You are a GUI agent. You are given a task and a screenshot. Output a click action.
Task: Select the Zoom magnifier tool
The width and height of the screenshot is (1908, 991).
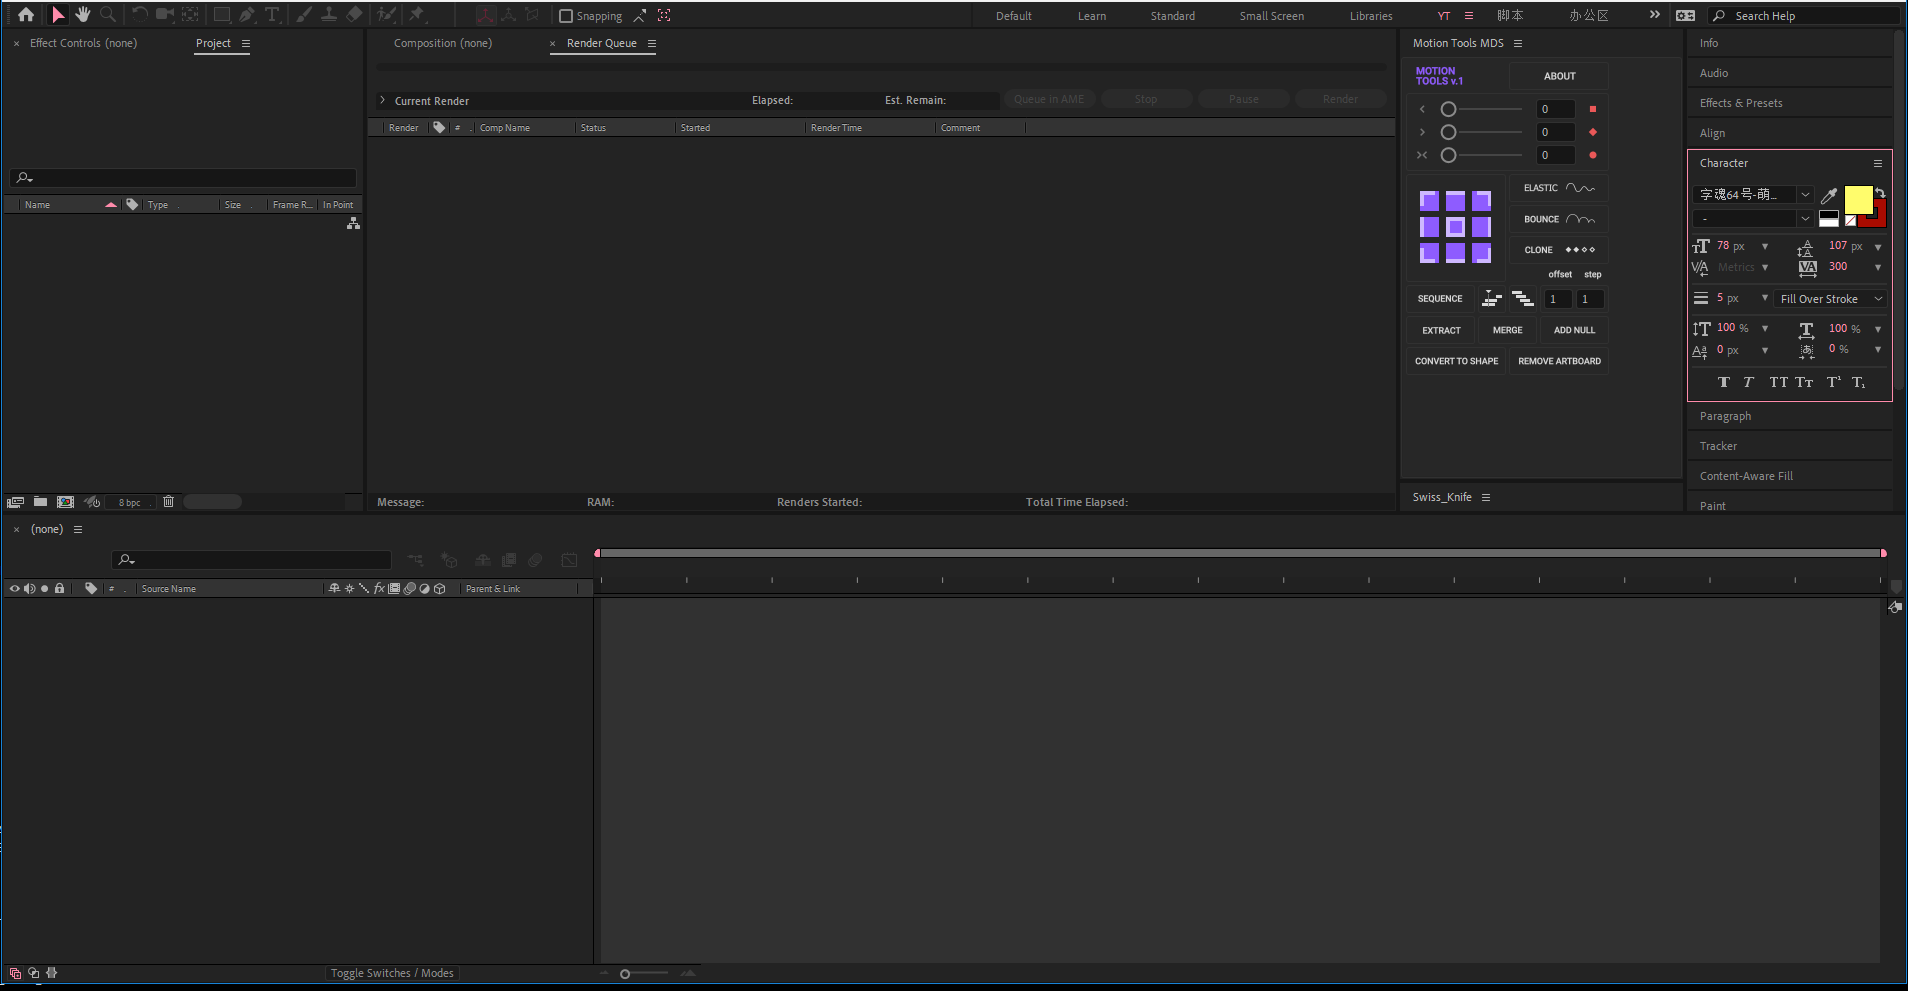[108, 15]
